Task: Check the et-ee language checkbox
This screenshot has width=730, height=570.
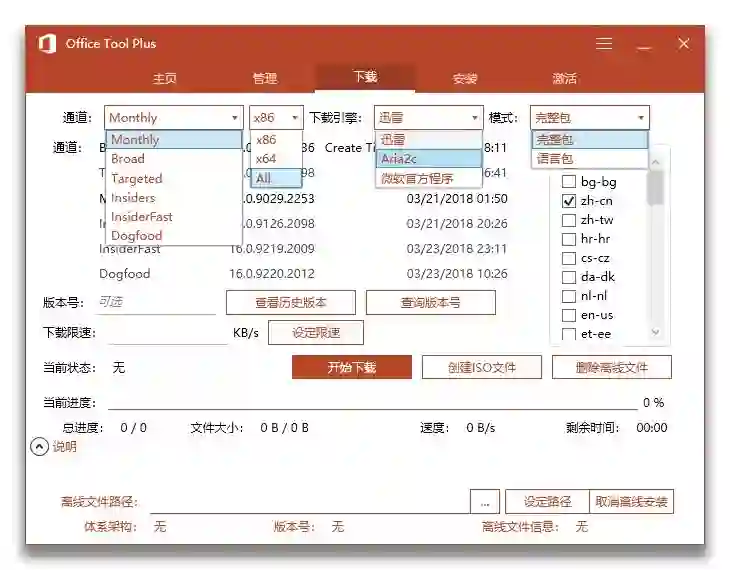Action: pos(569,334)
